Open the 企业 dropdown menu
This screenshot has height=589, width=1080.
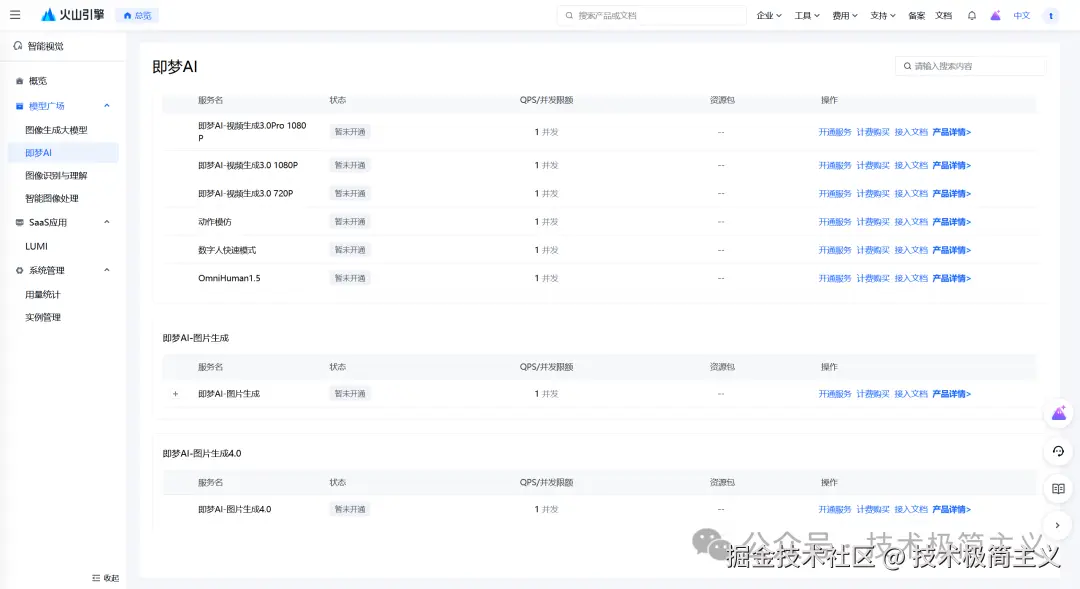click(x=769, y=15)
